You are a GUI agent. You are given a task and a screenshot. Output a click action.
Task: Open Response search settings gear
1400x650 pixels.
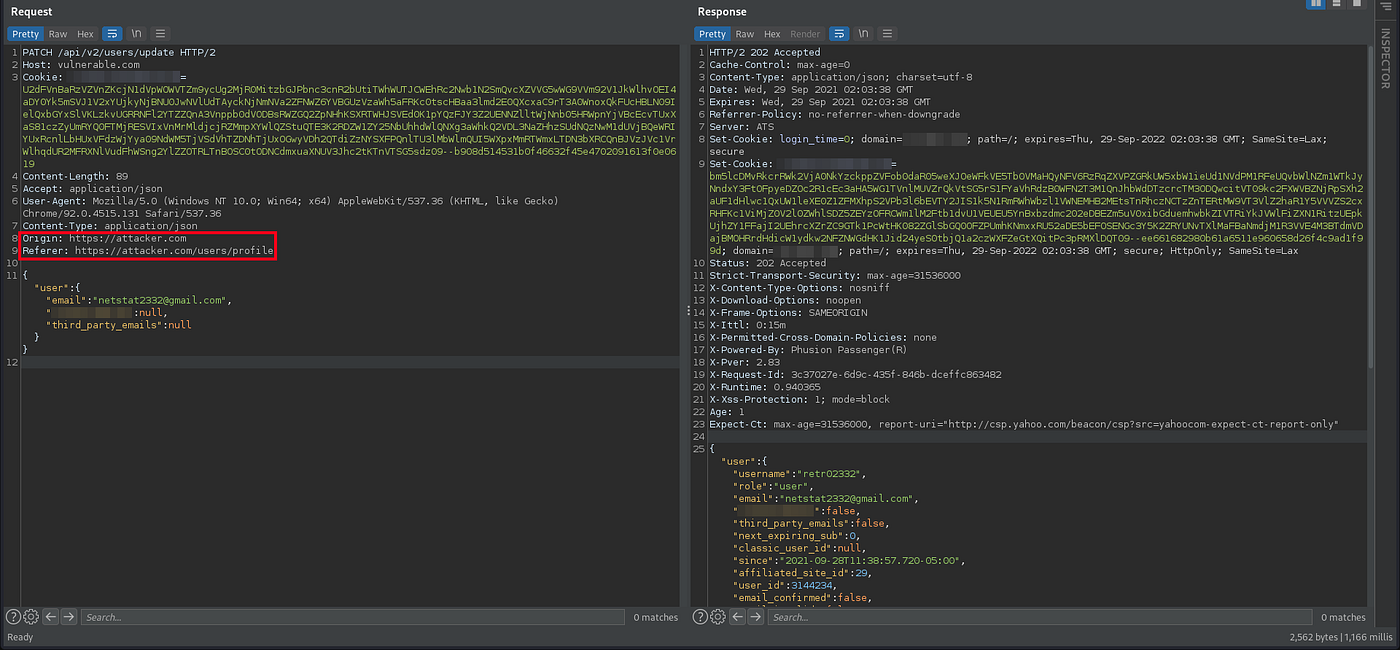tap(717, 617)
